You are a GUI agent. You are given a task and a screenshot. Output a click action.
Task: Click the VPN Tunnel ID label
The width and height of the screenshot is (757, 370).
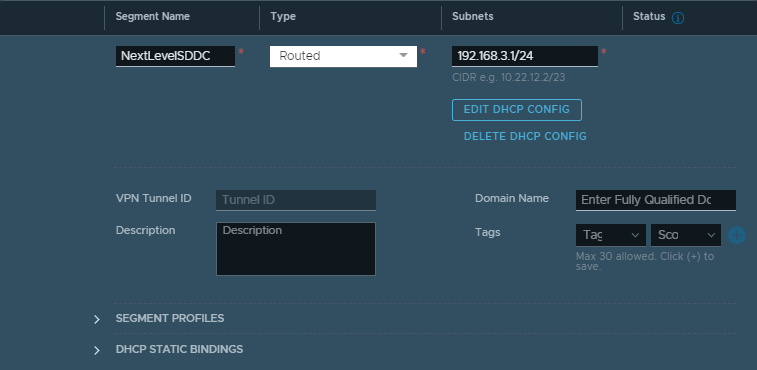tap(154, 199)
